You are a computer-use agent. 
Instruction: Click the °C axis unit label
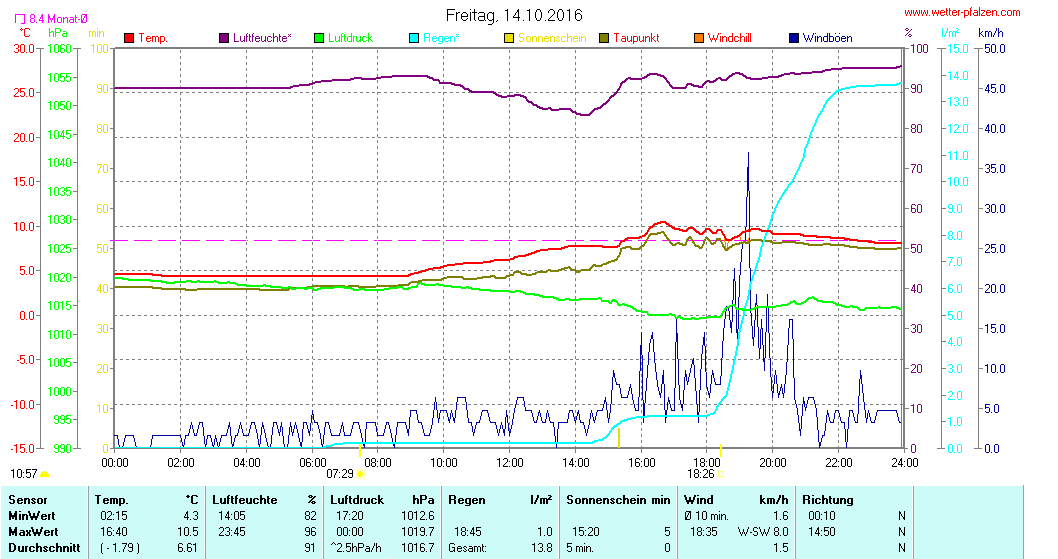click(x=24, y=32)
